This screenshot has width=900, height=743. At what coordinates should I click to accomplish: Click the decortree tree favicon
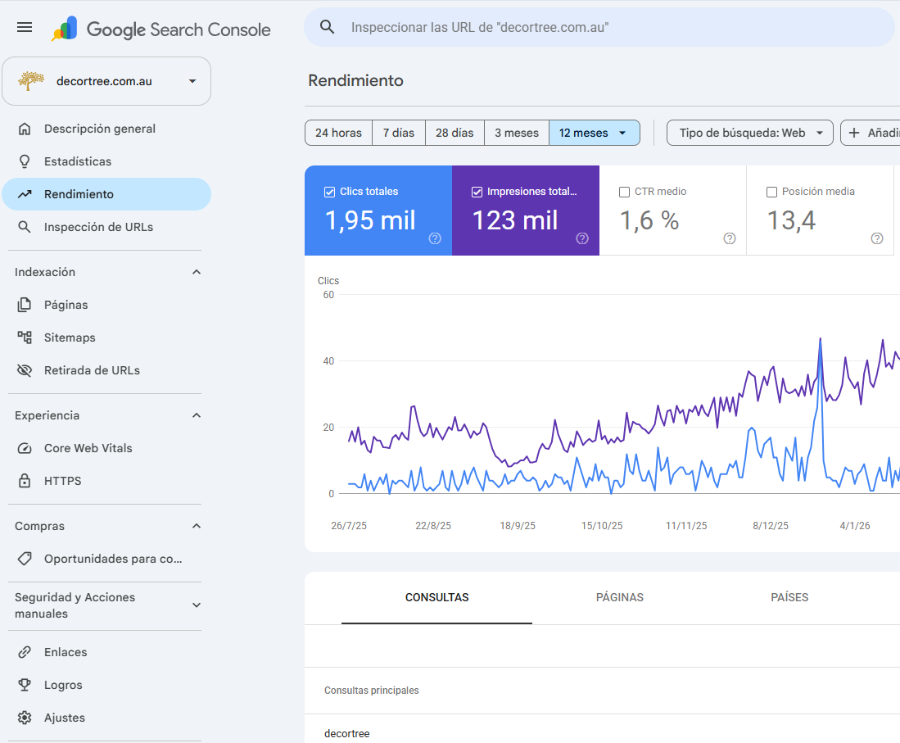pos(31,81)
